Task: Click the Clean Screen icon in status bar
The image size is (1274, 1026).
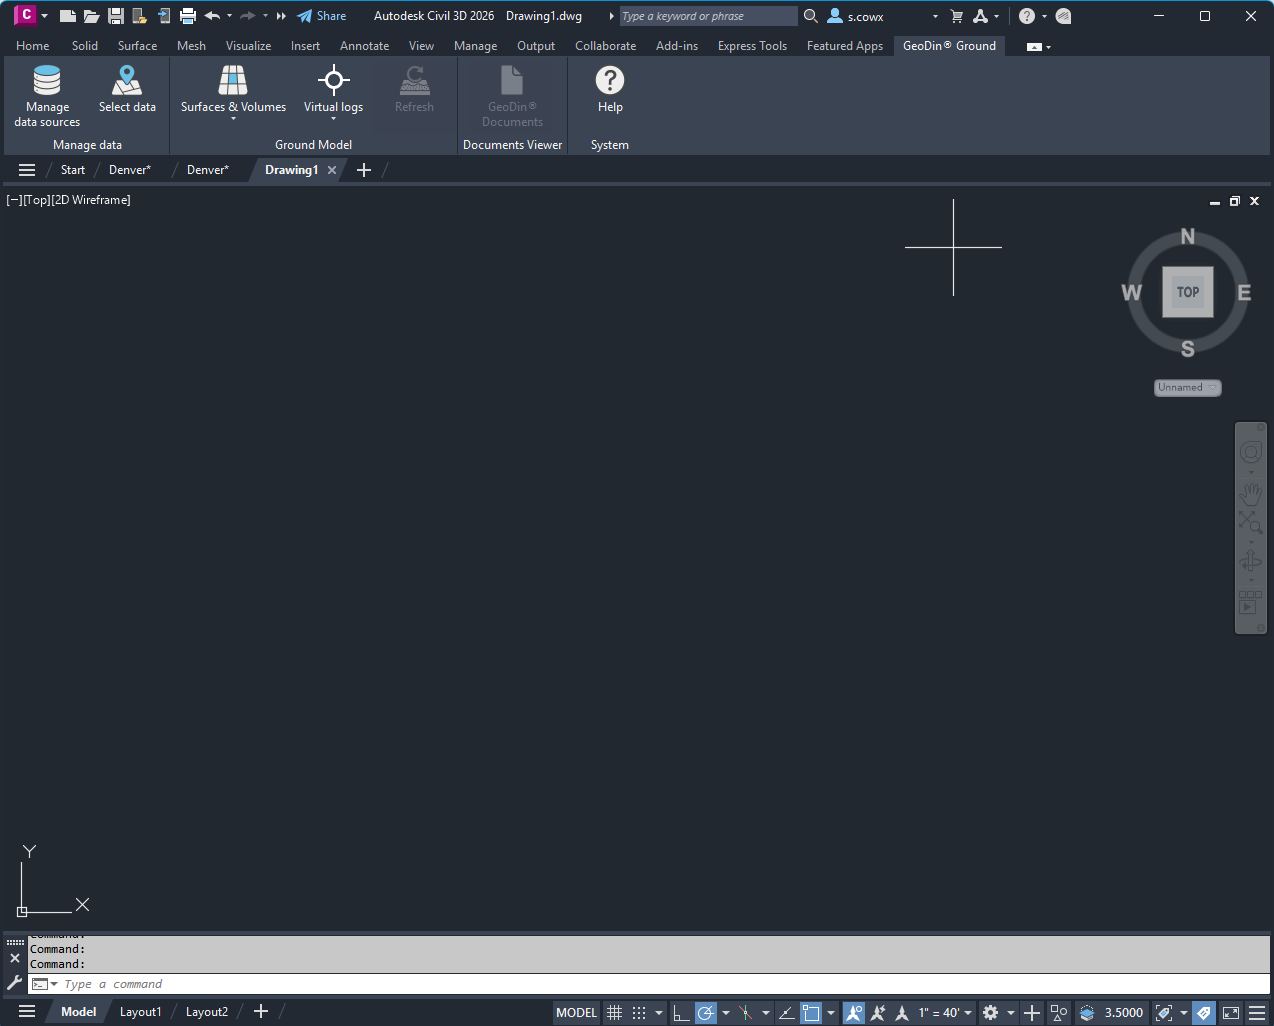Action: point(1231,1013)
